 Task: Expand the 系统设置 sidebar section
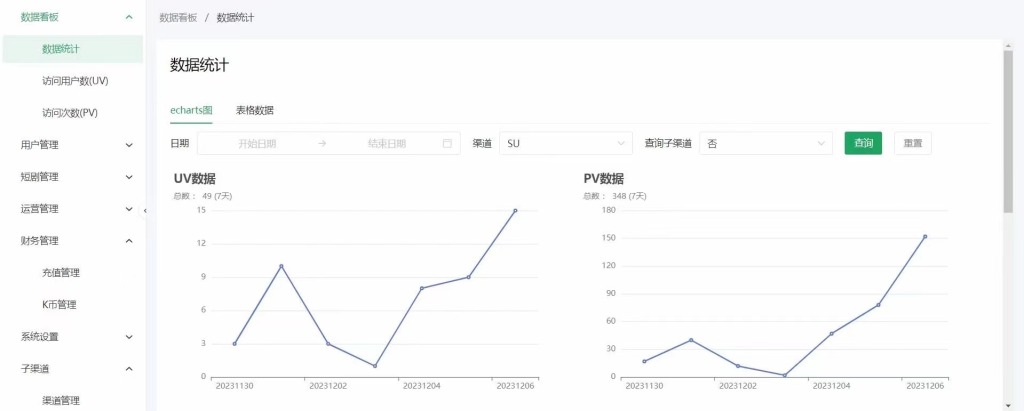point(72,337)
